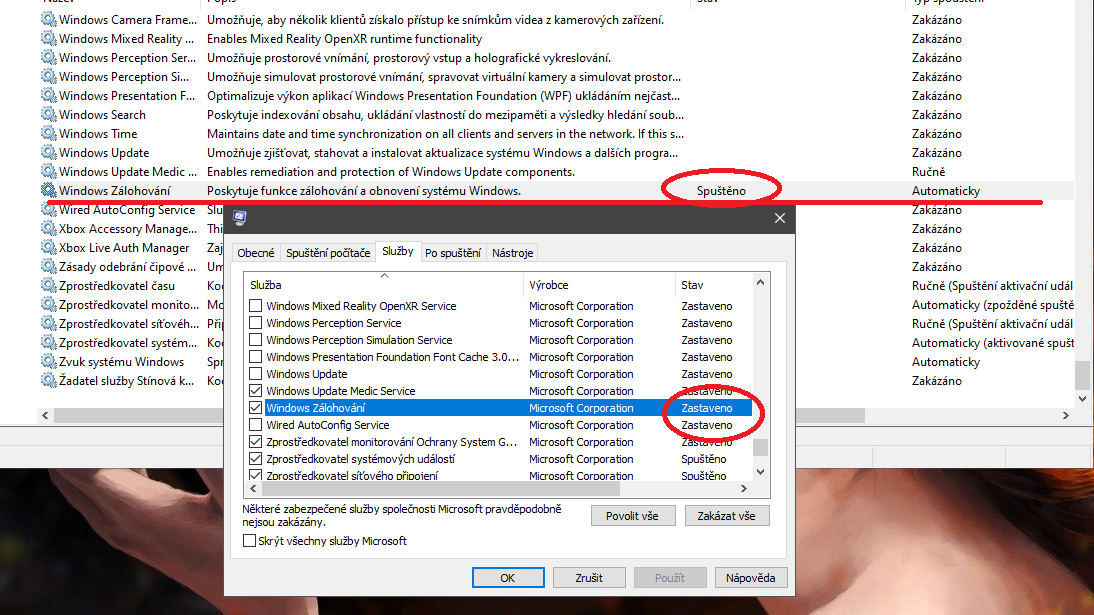Screen dimensions: 1094x615
Task: Sort dialog list by Výrobce column
Action: (599, 285)
